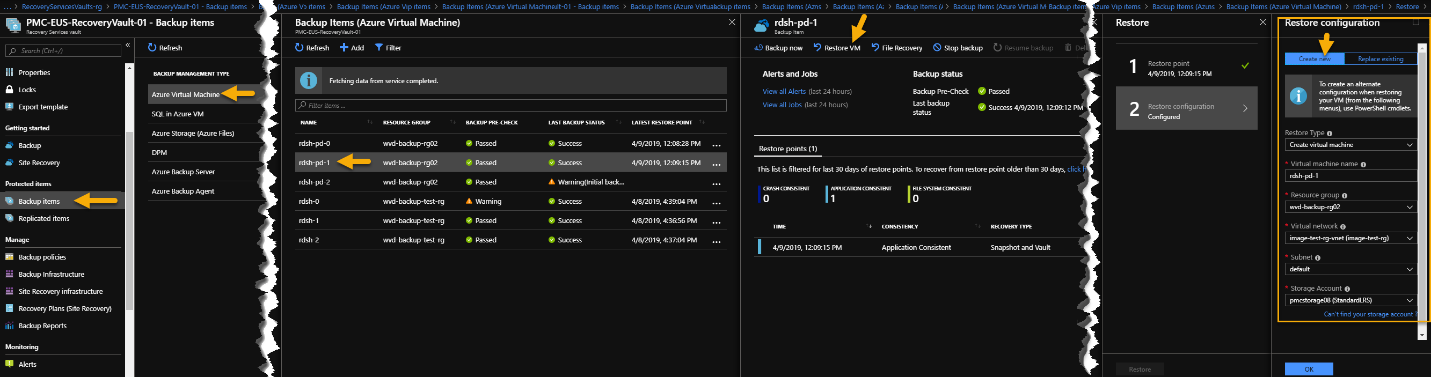Open more options for the rdsh-pd-0 row
Screen dimensions: 1431x377
pos(716,145)
